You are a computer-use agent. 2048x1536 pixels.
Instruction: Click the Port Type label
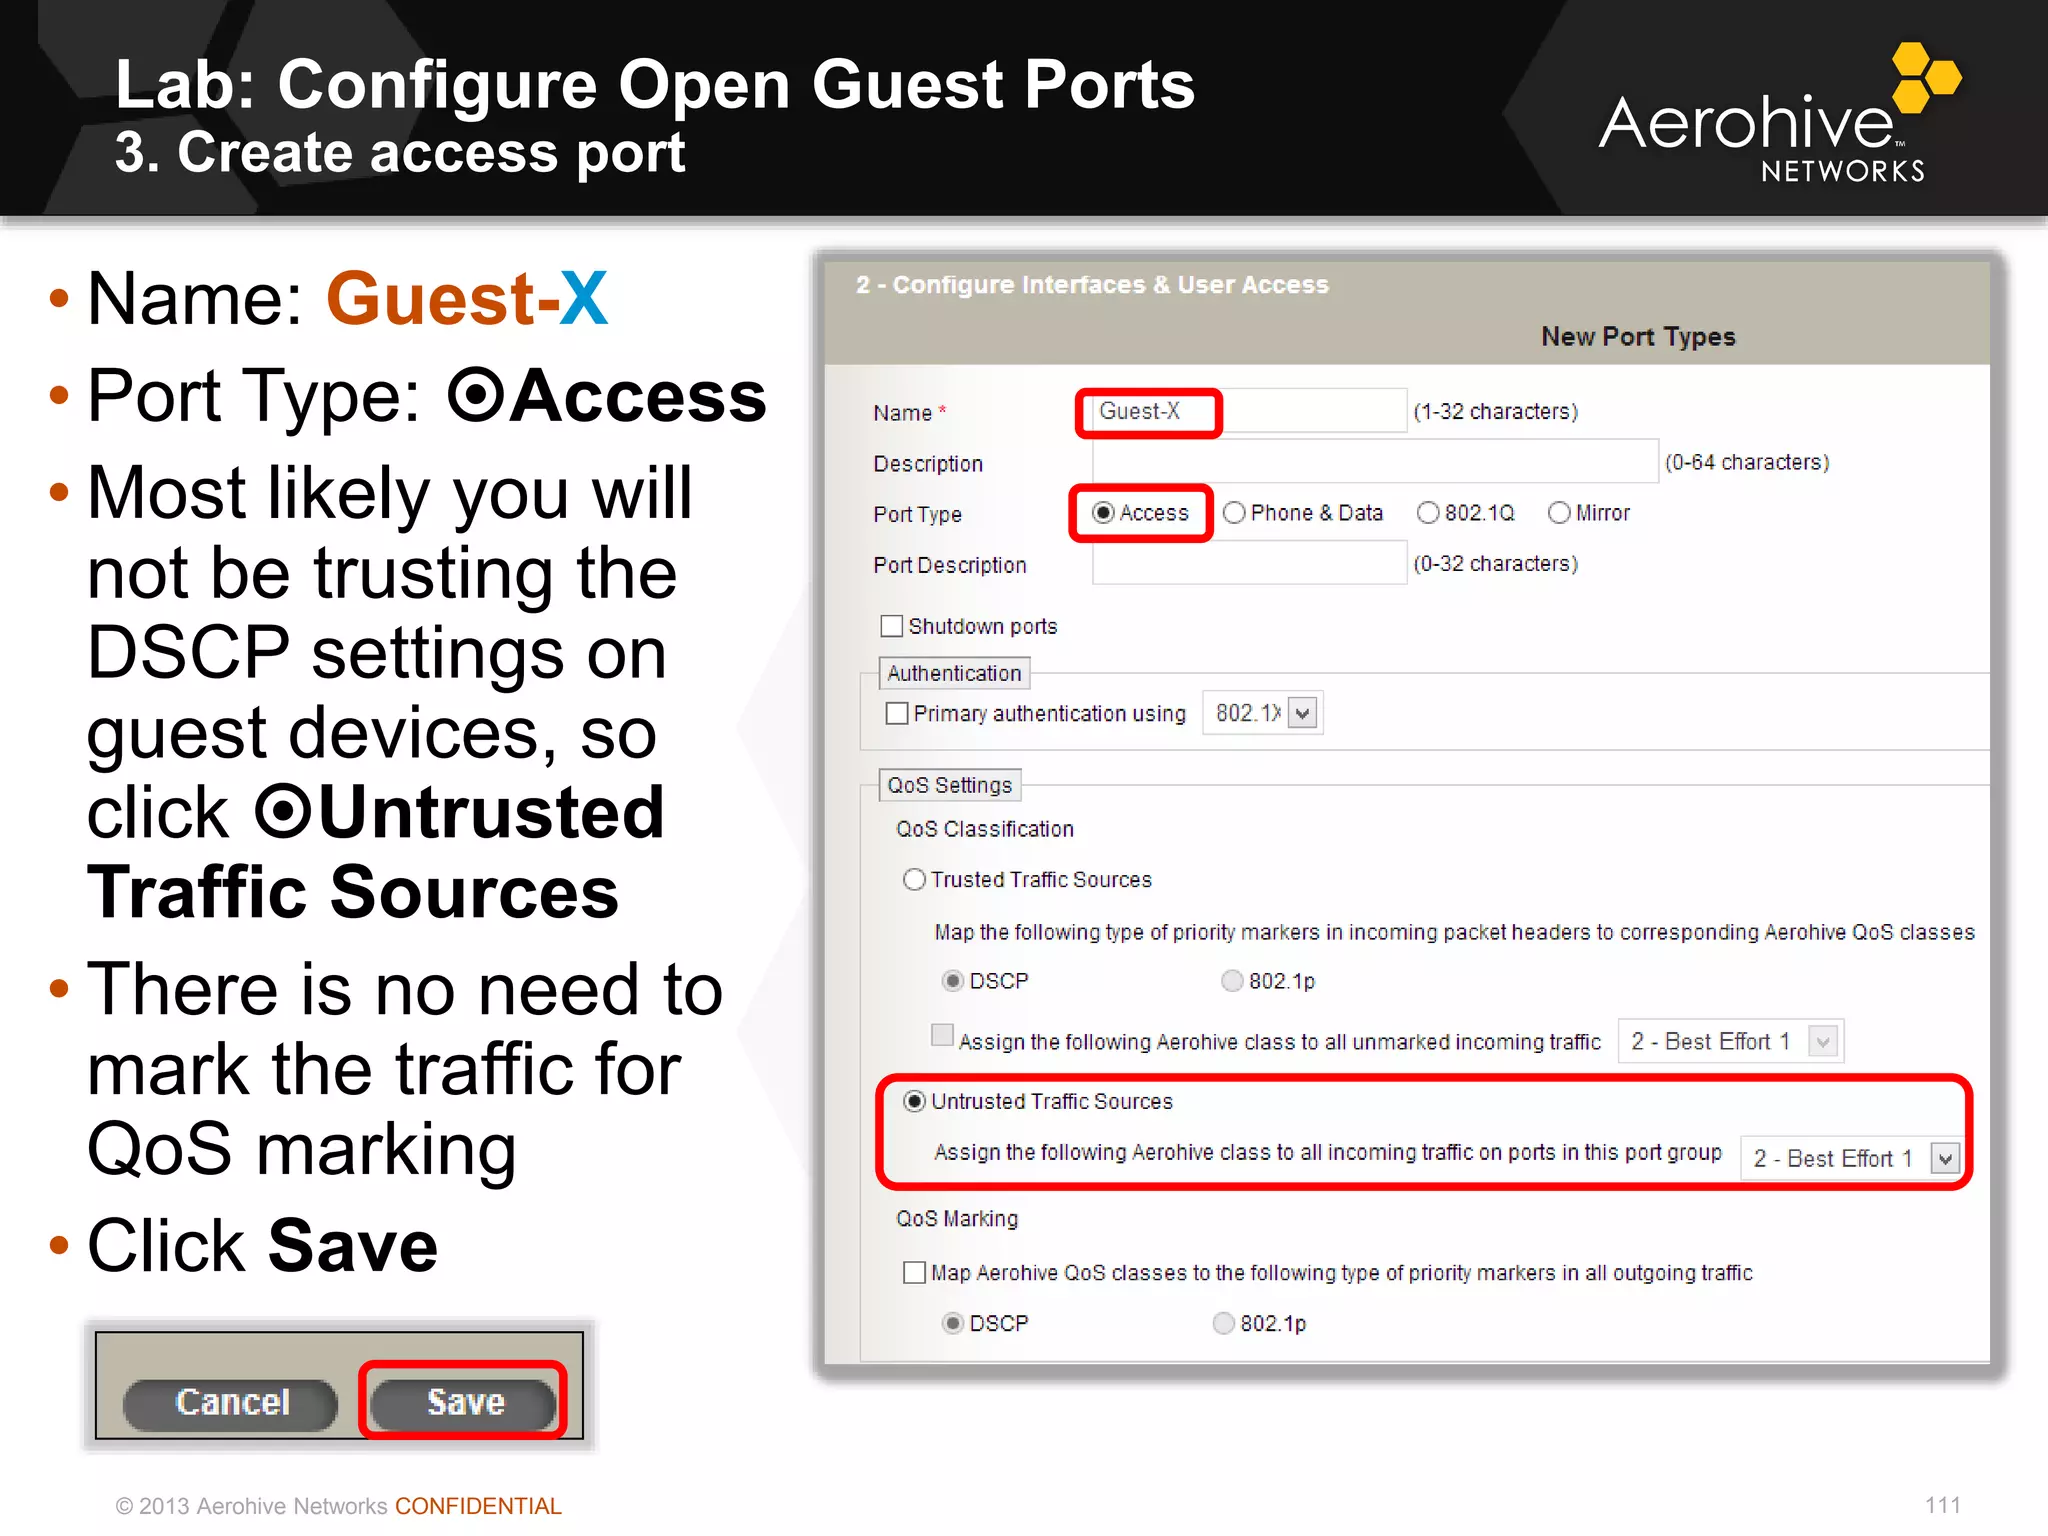pos(917,514)
